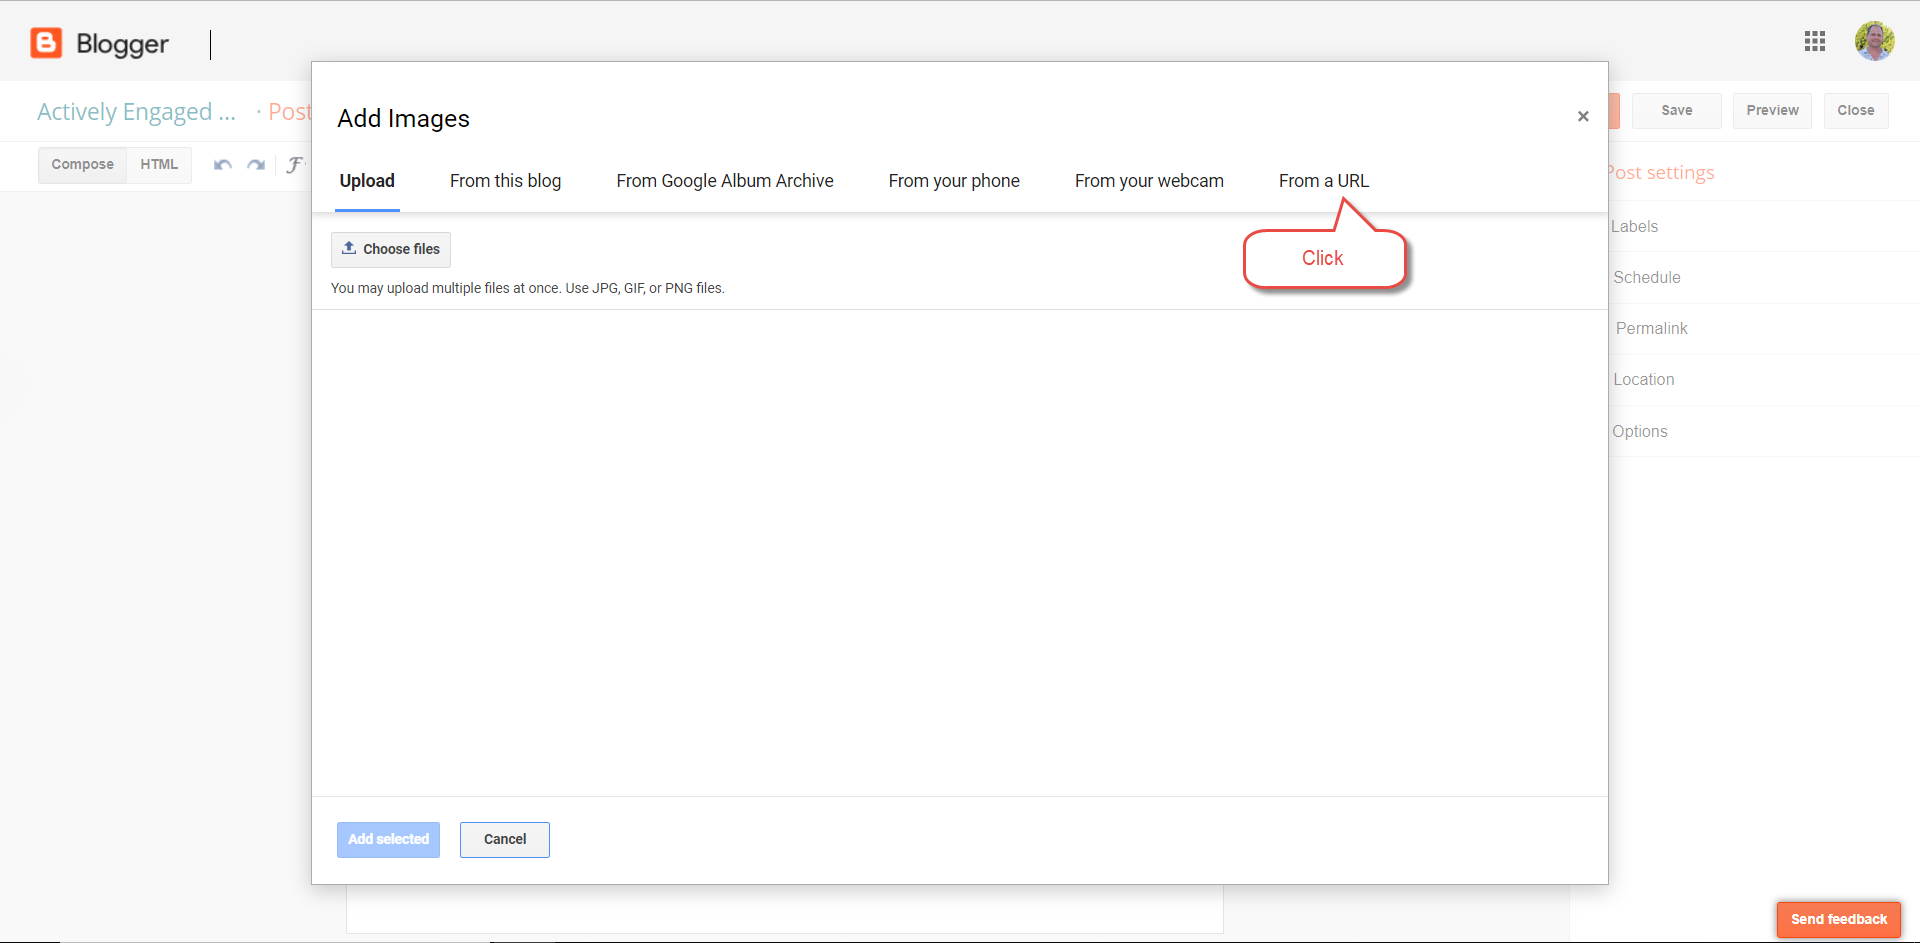Expand the Schedule section
Image resolution: width=1920 pixels, height=943 pixels.
pos(1647,277)
